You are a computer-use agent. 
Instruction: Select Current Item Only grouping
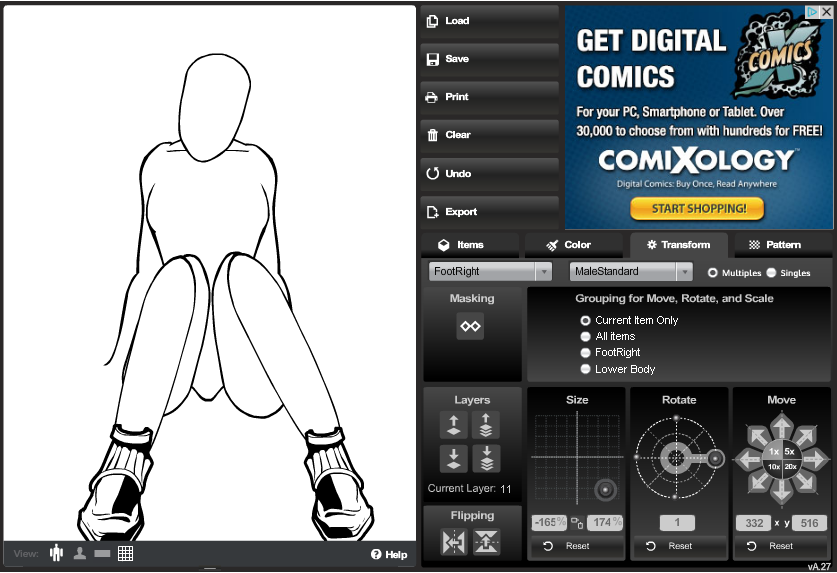[x=586, y=320]
